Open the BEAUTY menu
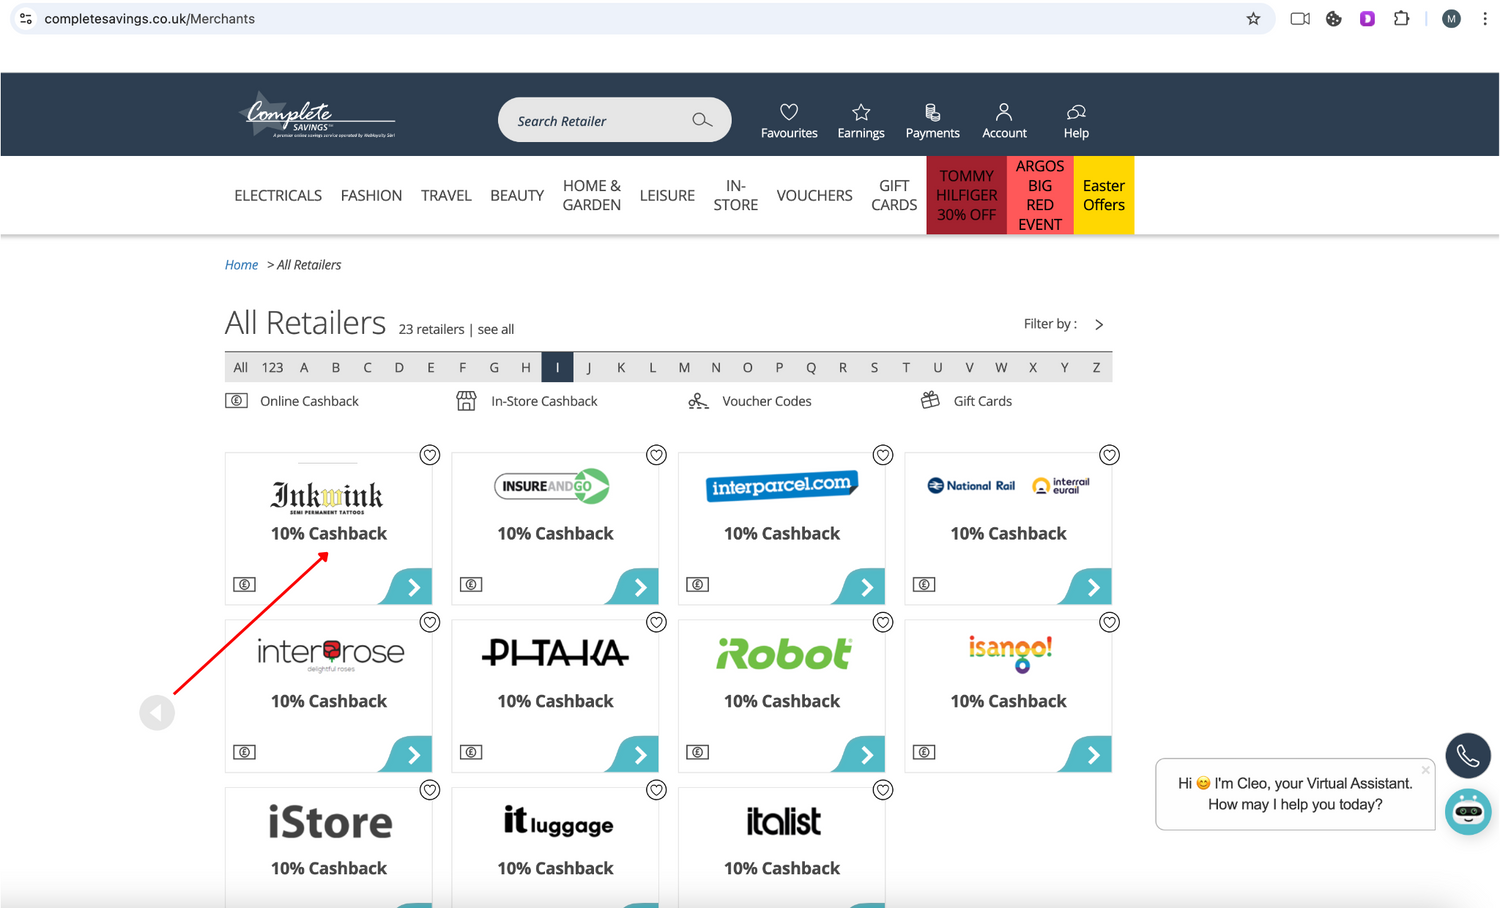The width and height of the screenshot is (1500, 908). pyautogui.click(x=517, y=195)
